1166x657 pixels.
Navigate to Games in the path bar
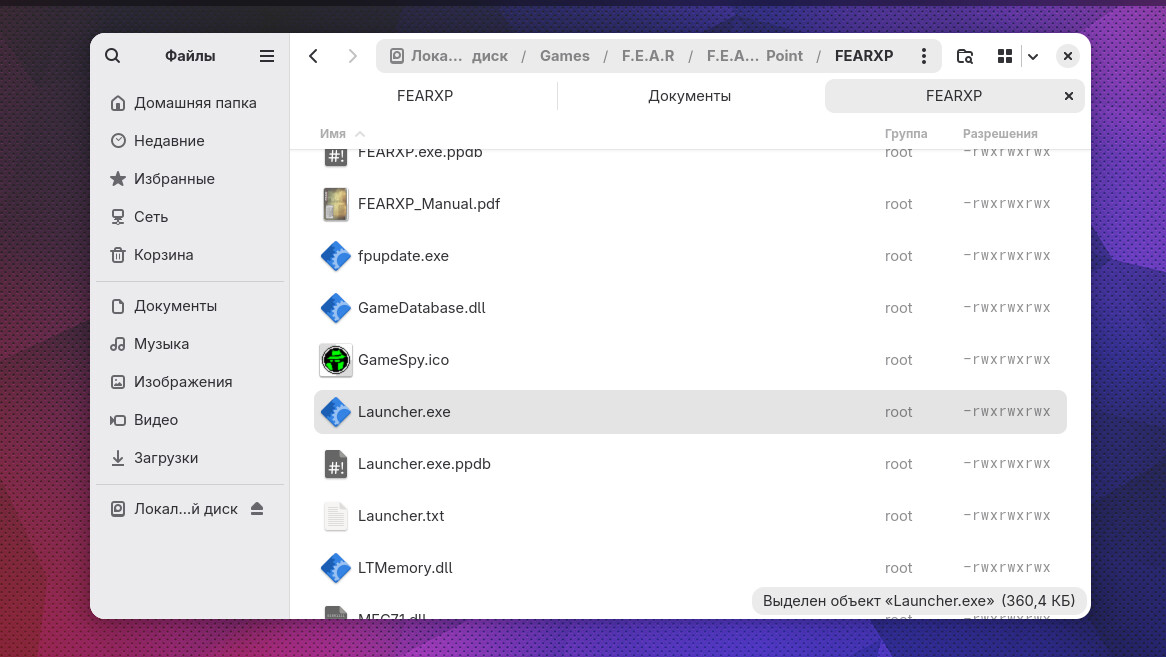click(565, 56)
